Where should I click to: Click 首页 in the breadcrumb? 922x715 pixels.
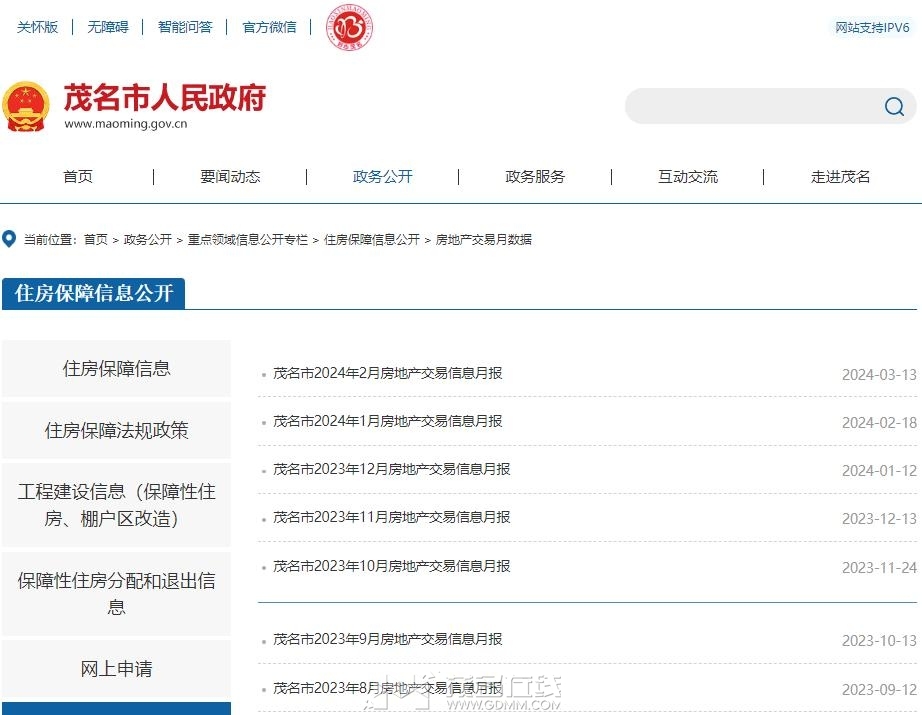tap(96, 239)
